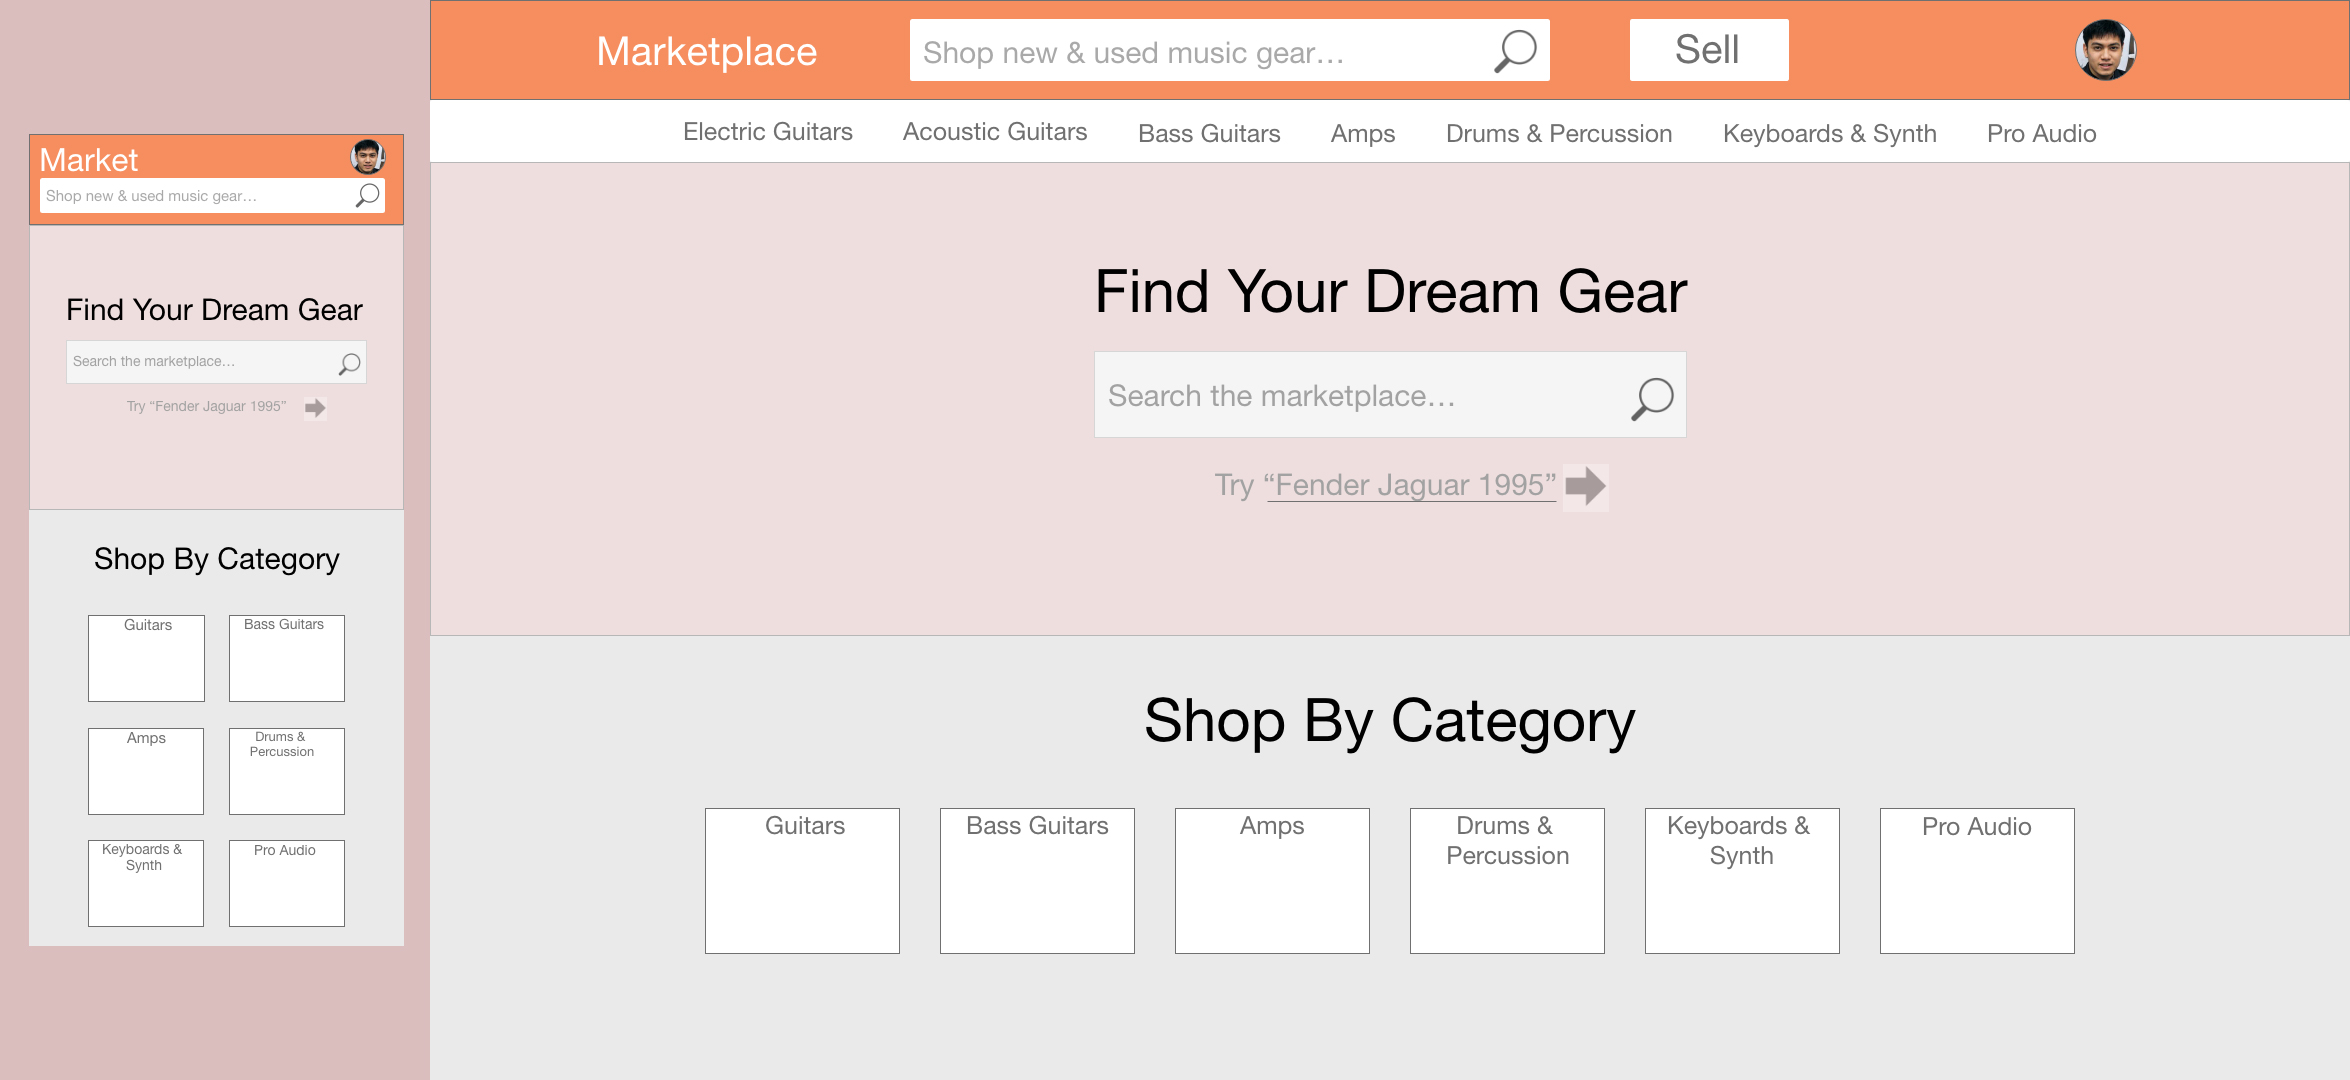This screenshot has height=1080, width=2350.
Task: Open Bass Guitars in the nav bar
Action: click(x=1209, y=134)
